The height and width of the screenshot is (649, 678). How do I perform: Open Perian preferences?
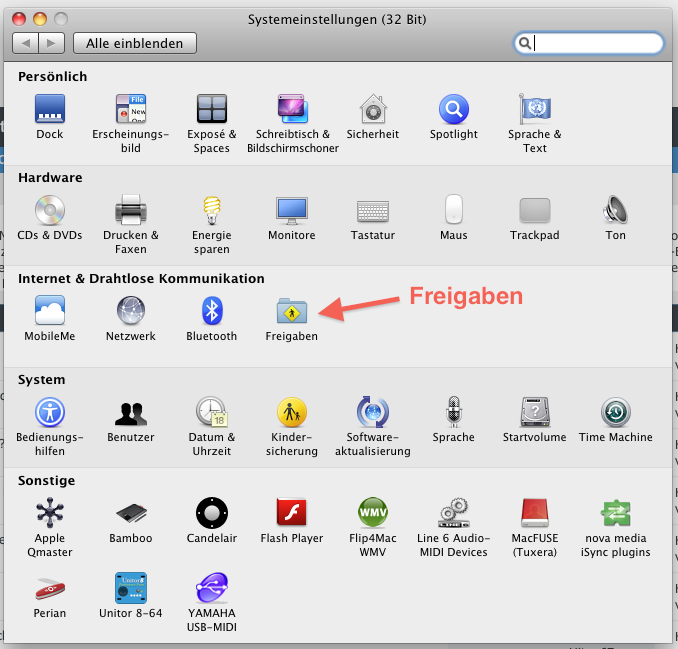(50, 589)
